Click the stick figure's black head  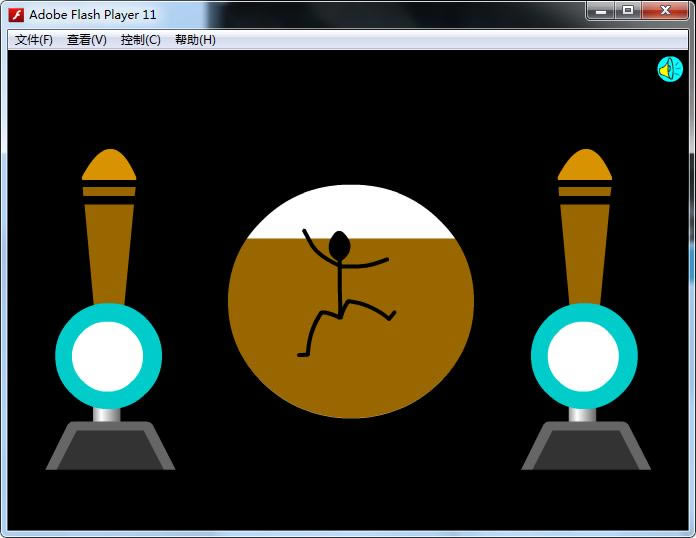pos(340,245)
